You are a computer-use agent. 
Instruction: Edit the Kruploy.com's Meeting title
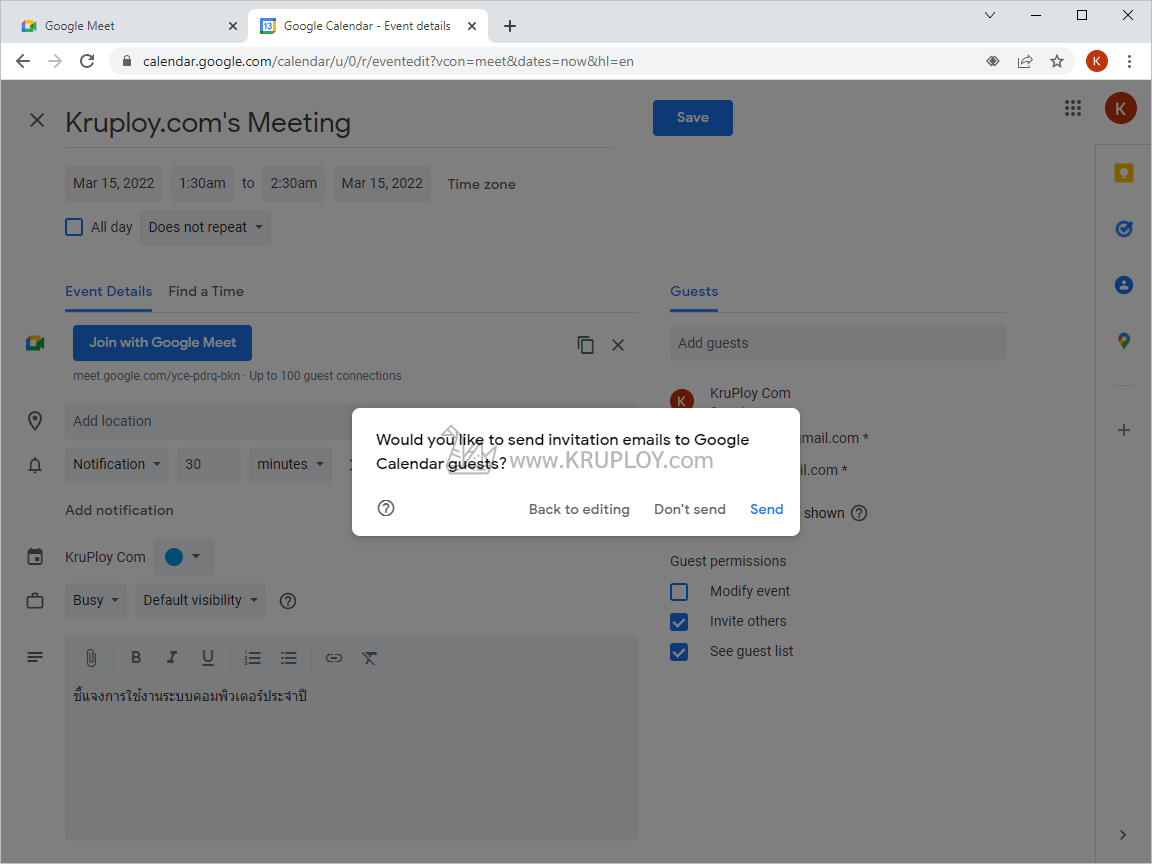339,123
